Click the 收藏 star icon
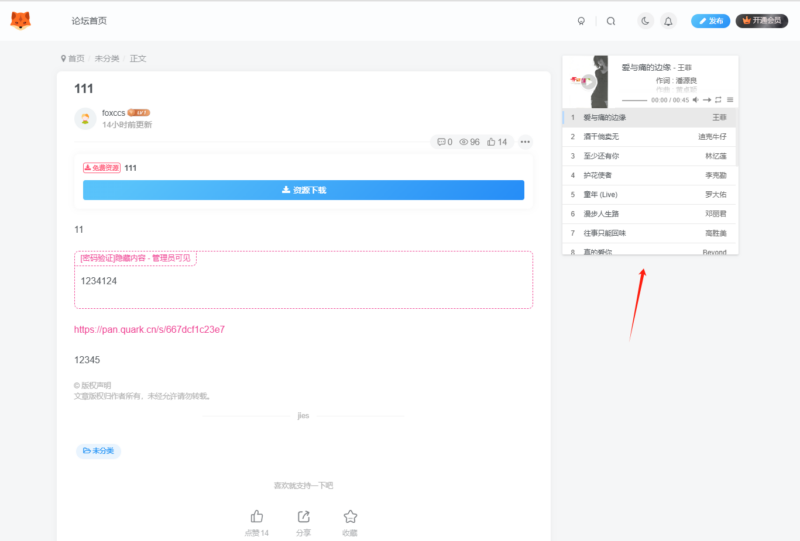Screen dimensions: 800x541 [x=350, y=517]
